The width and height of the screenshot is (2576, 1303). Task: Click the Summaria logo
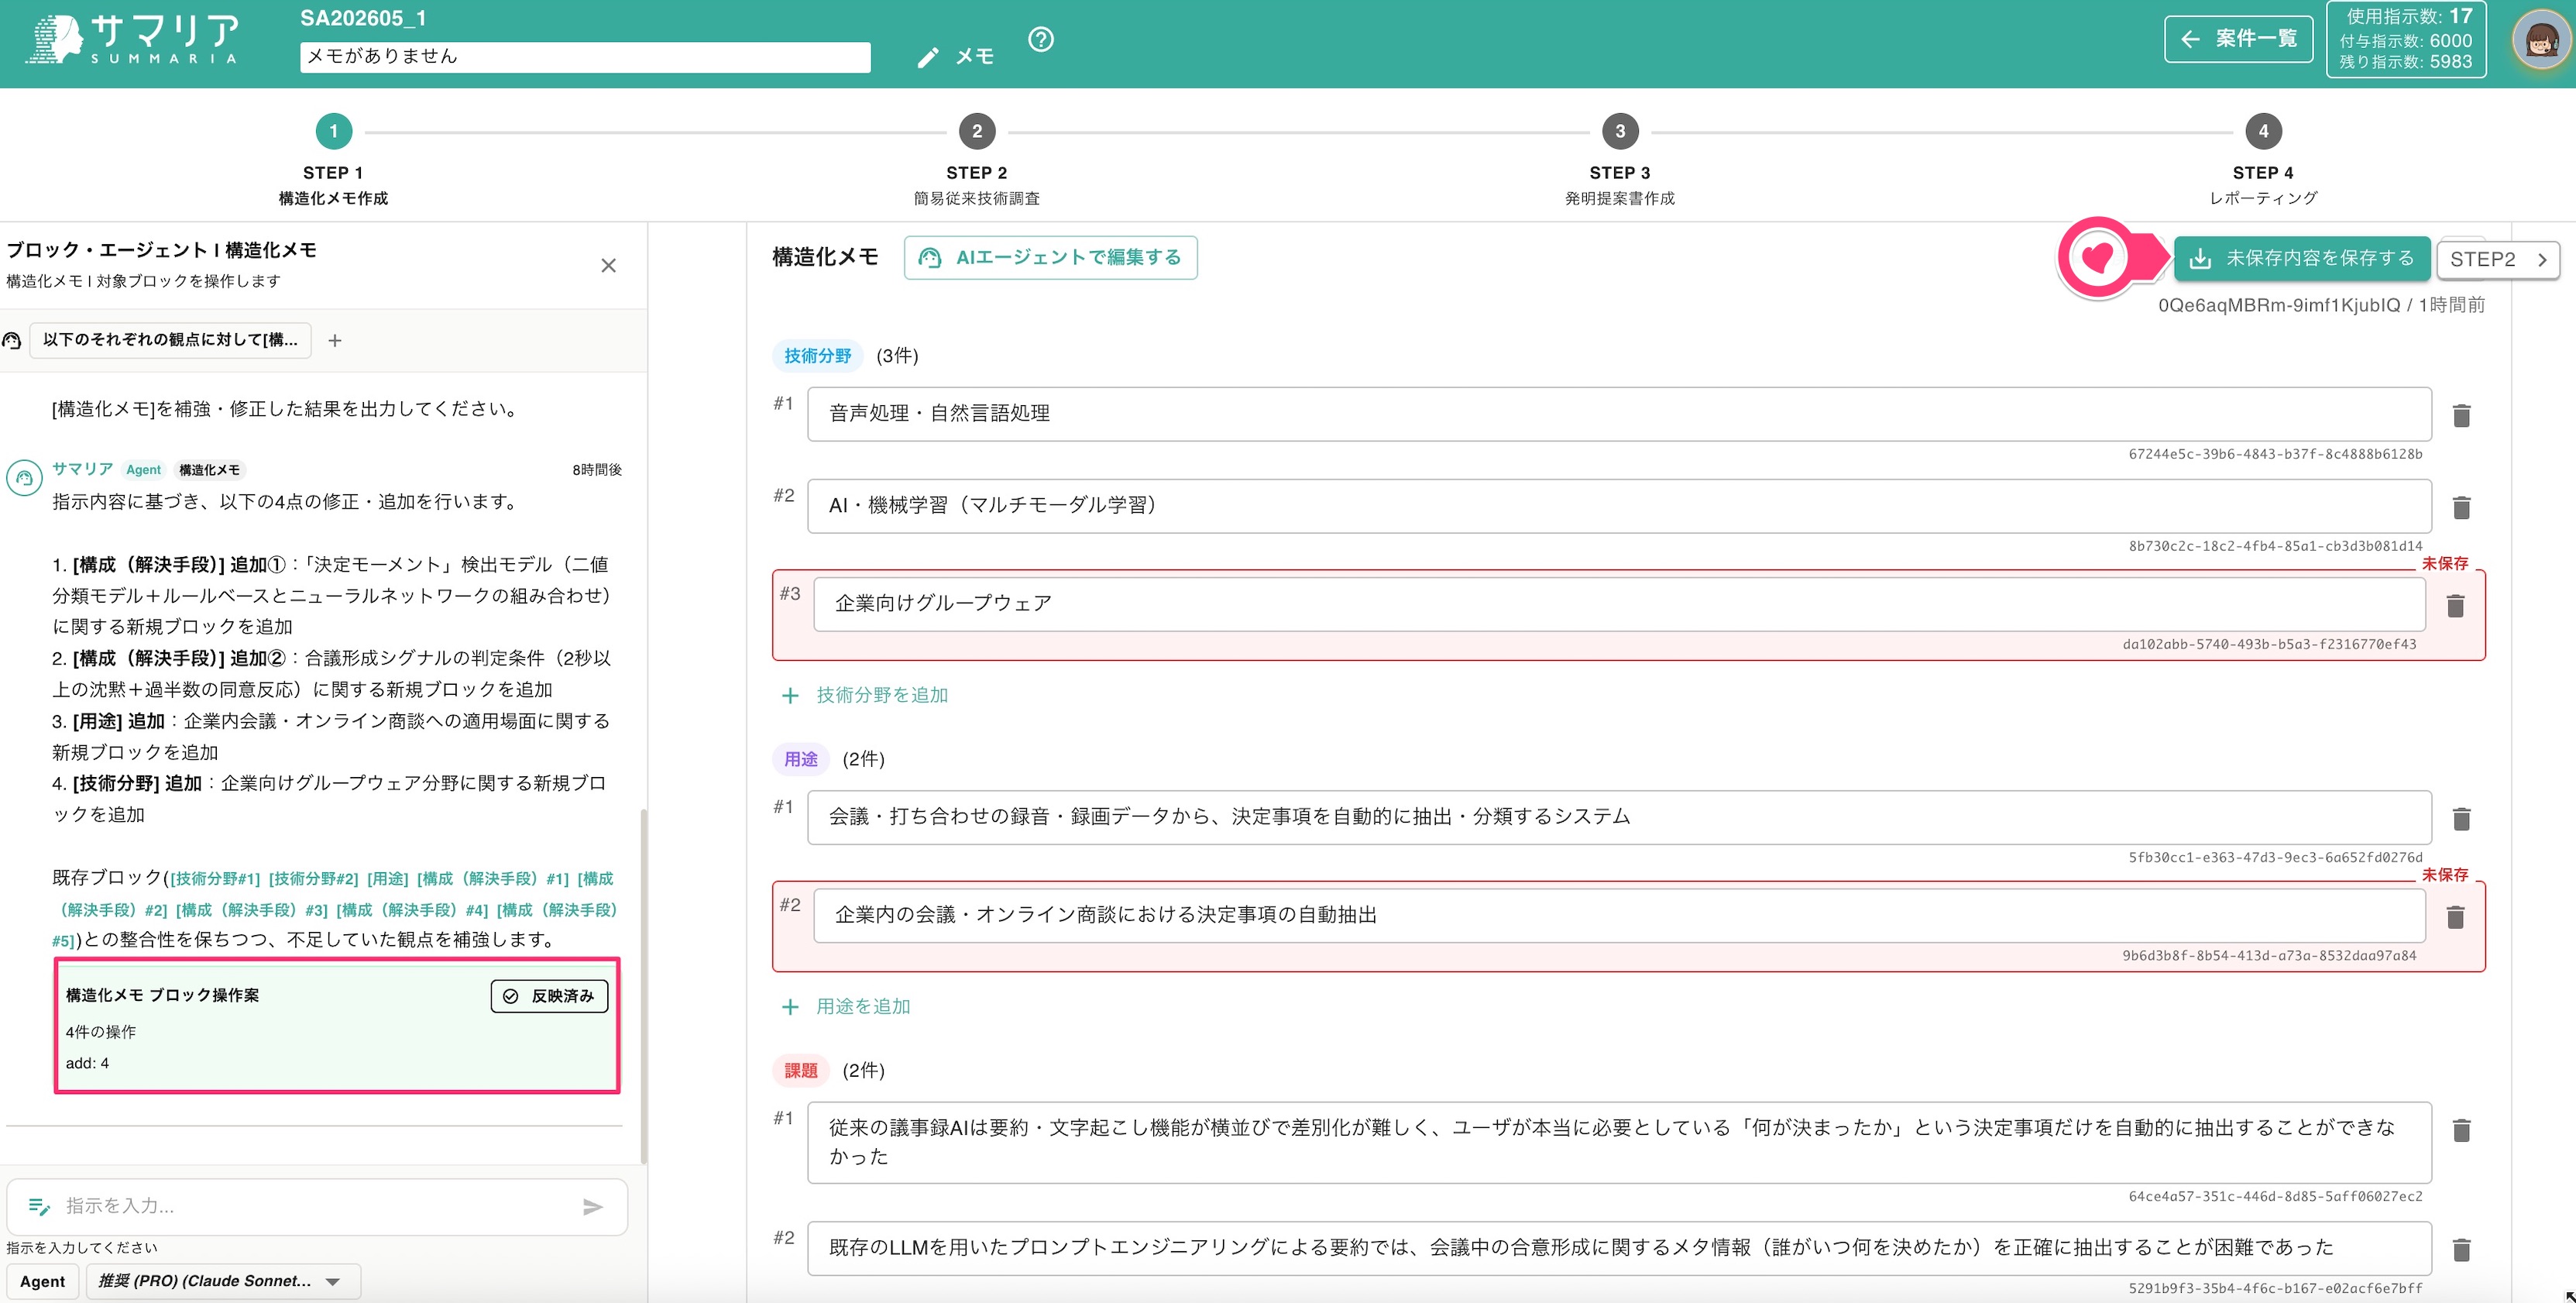[x=132, y=40]
